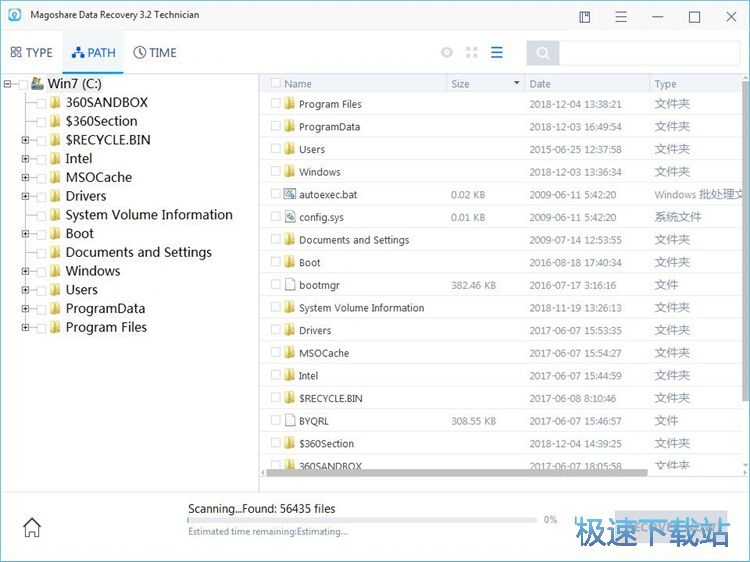Select Documents and Settings in tree

139,252
